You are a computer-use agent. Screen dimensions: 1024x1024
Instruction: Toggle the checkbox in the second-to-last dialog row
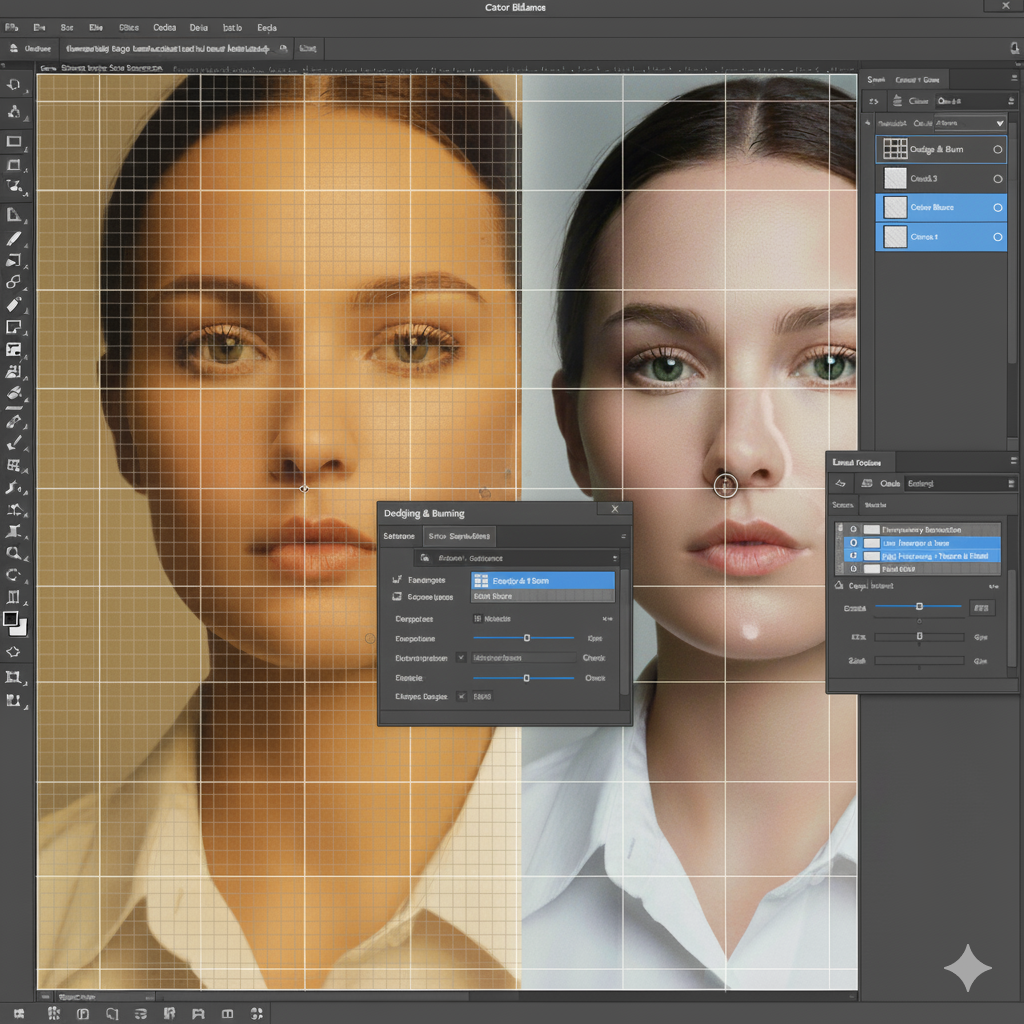tap(461, 658)
